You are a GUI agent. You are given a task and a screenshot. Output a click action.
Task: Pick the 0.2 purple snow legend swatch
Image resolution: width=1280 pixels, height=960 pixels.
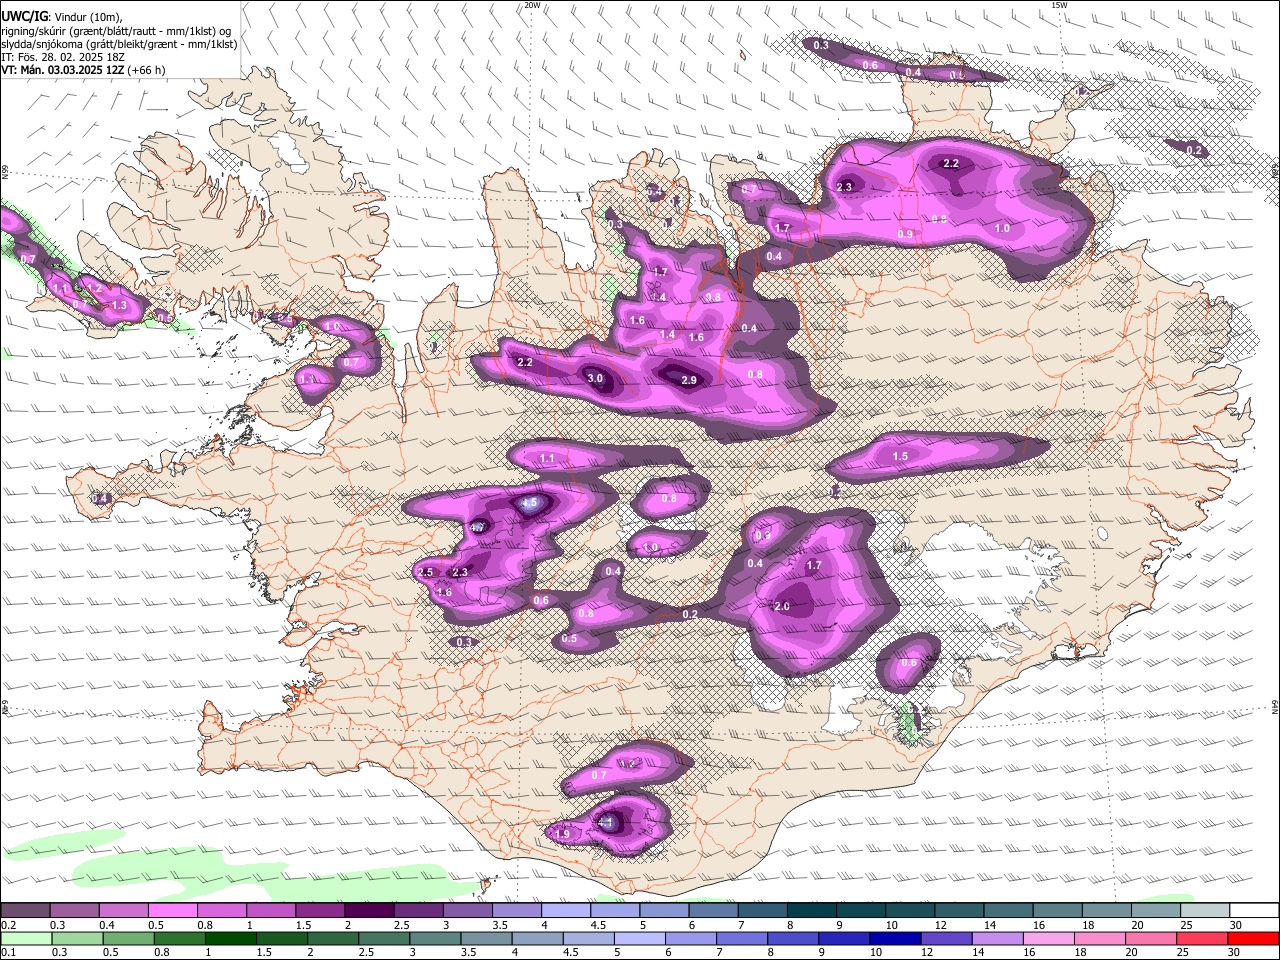click(x=25, y=910)
